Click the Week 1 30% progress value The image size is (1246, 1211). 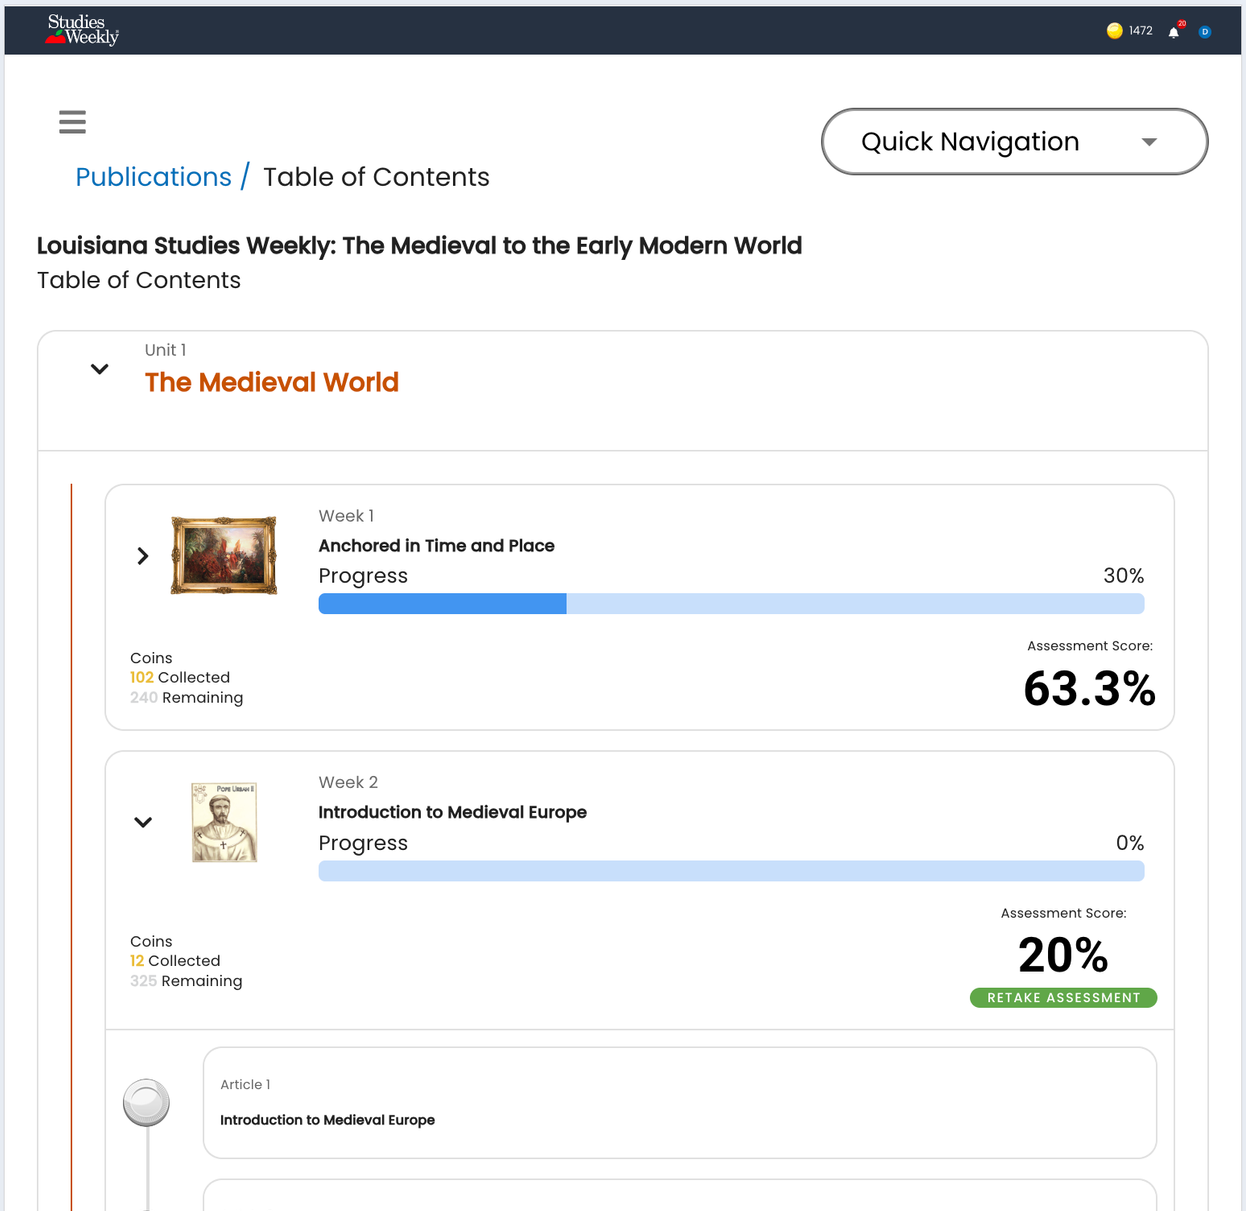pos(1123,576)
